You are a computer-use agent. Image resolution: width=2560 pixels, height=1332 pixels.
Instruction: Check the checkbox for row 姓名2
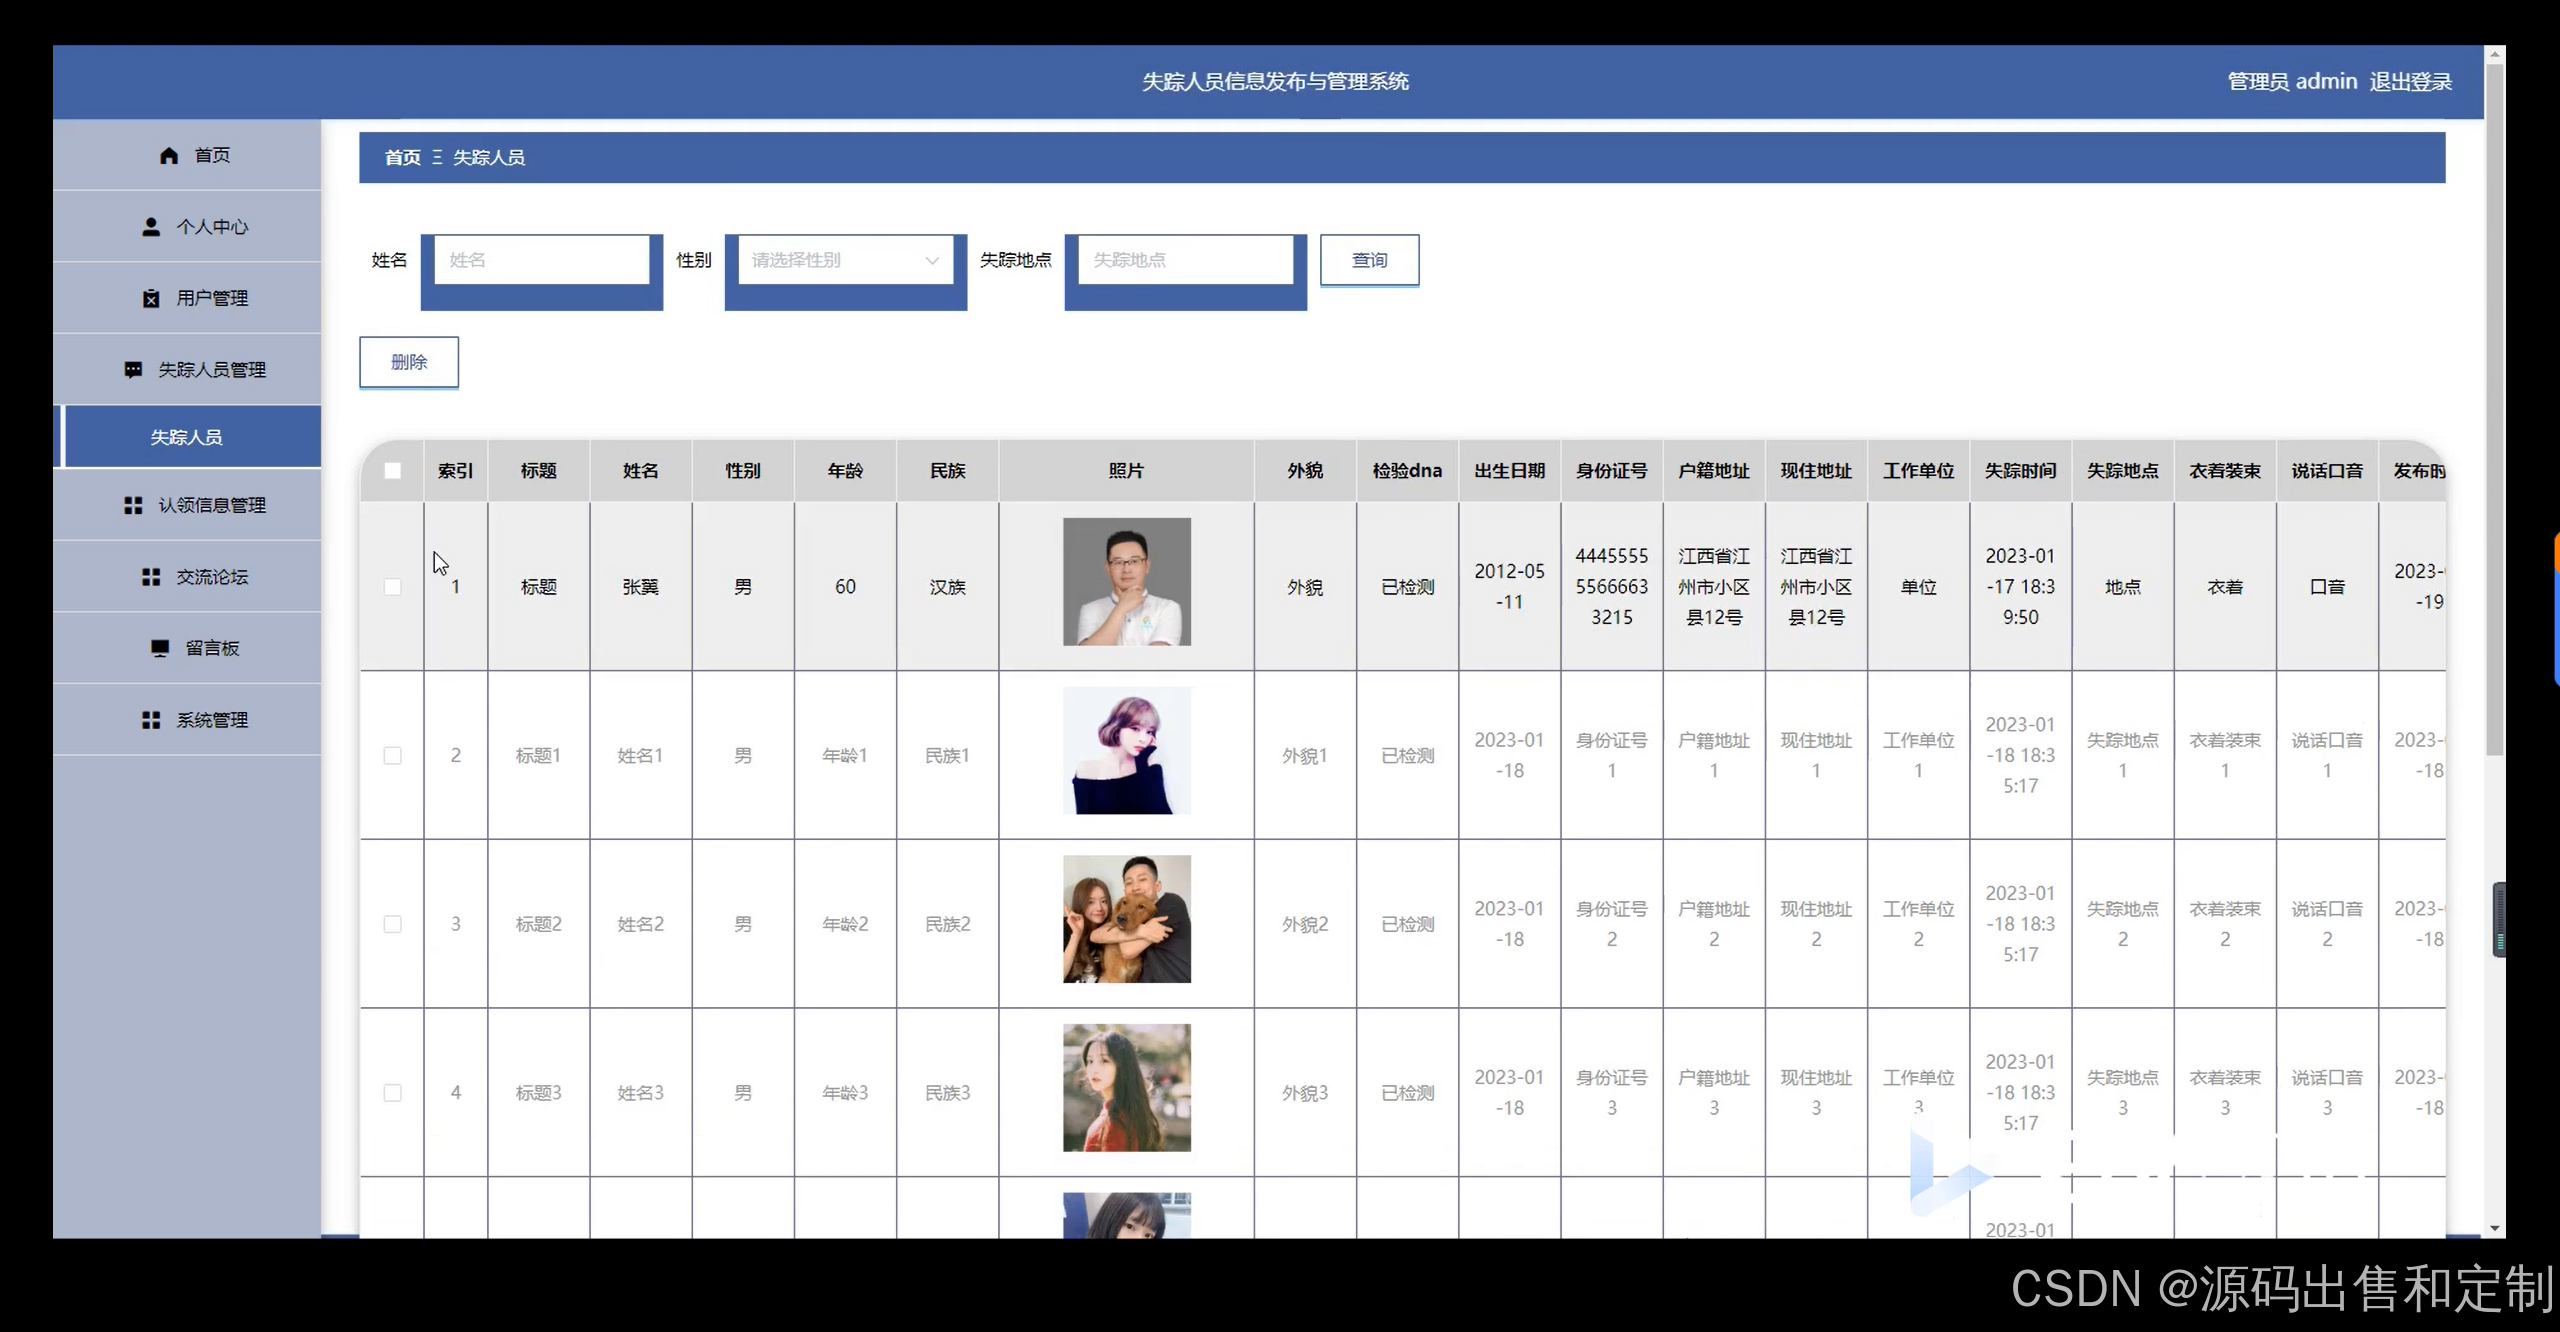[x=393, y=924]
